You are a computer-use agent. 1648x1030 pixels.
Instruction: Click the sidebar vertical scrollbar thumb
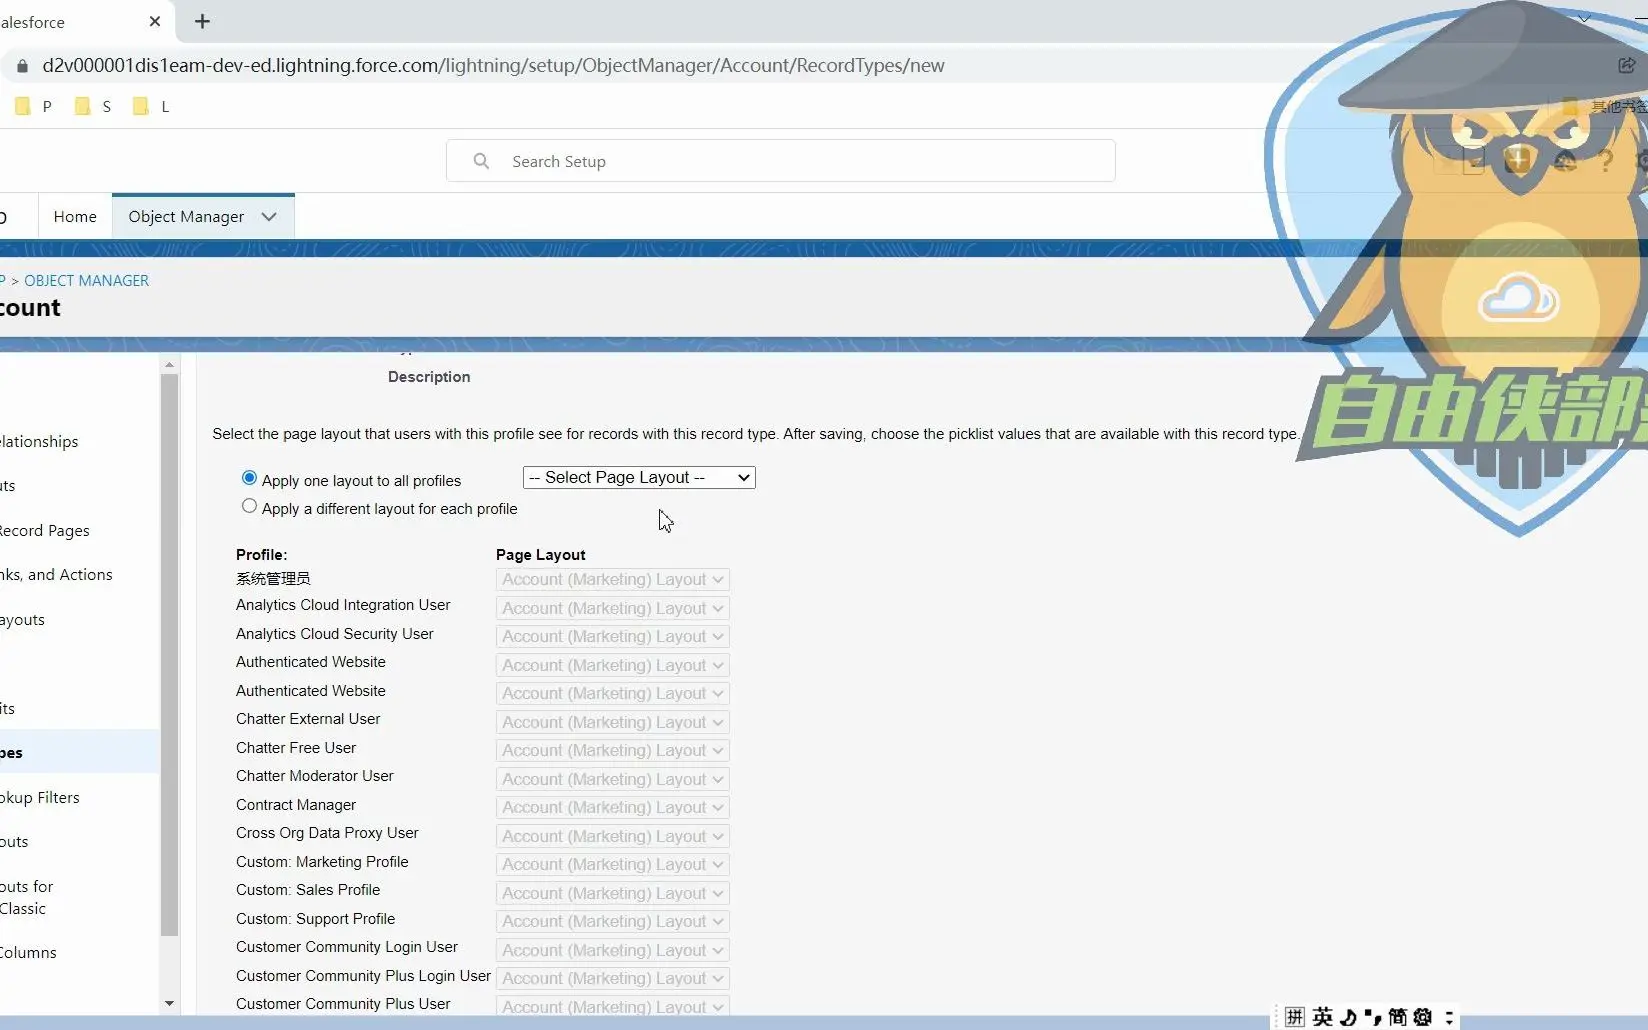[x=169, y=655]
